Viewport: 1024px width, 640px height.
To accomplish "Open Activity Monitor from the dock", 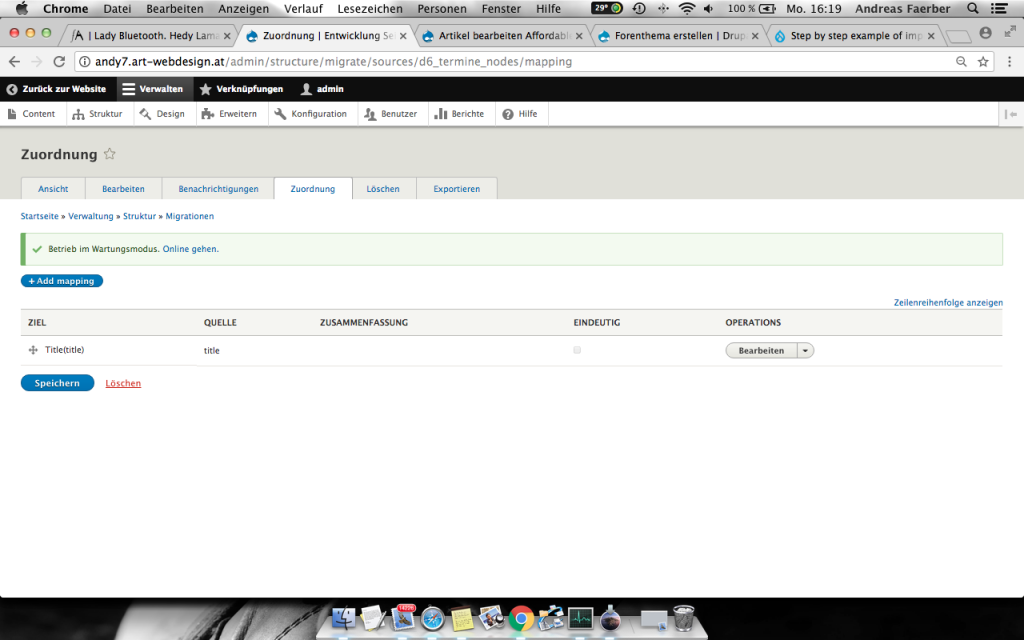I will (580, 619).
